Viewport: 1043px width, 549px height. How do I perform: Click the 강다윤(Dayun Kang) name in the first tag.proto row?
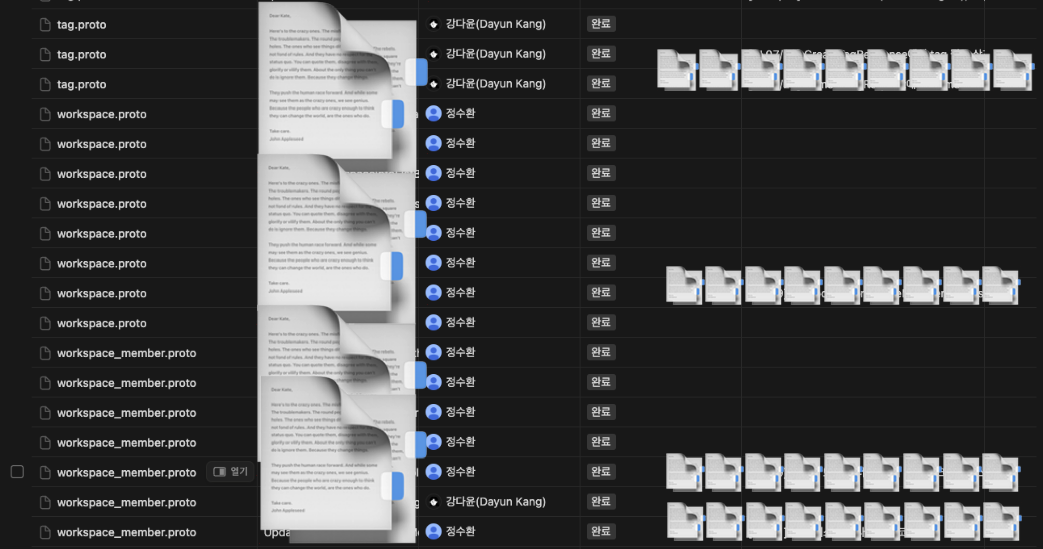pos(496,24)
